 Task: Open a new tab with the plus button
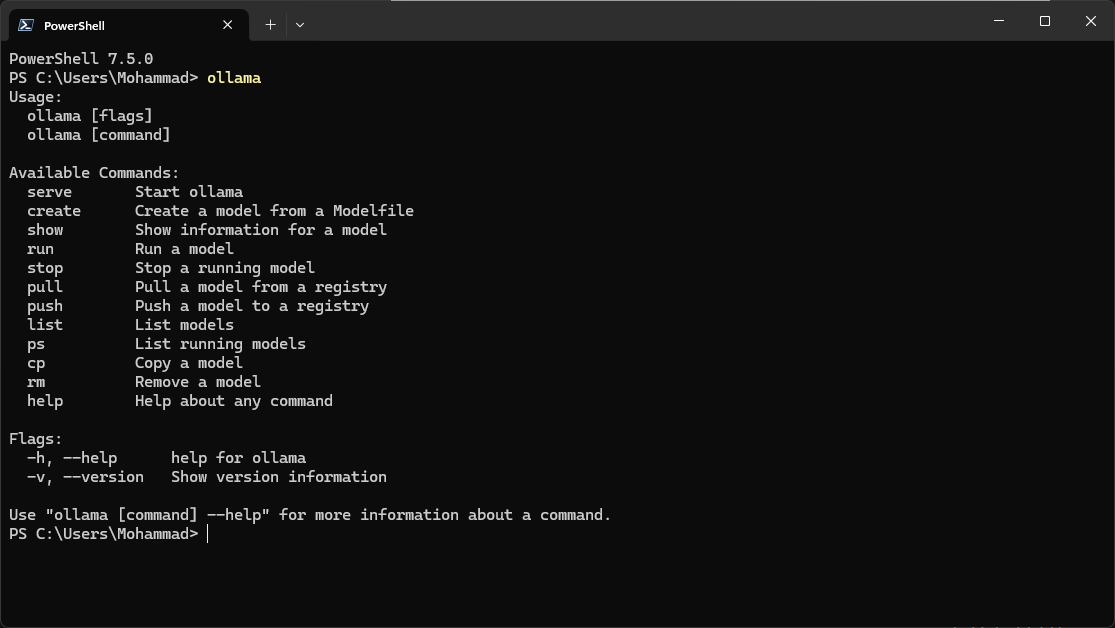pos(270,25)
